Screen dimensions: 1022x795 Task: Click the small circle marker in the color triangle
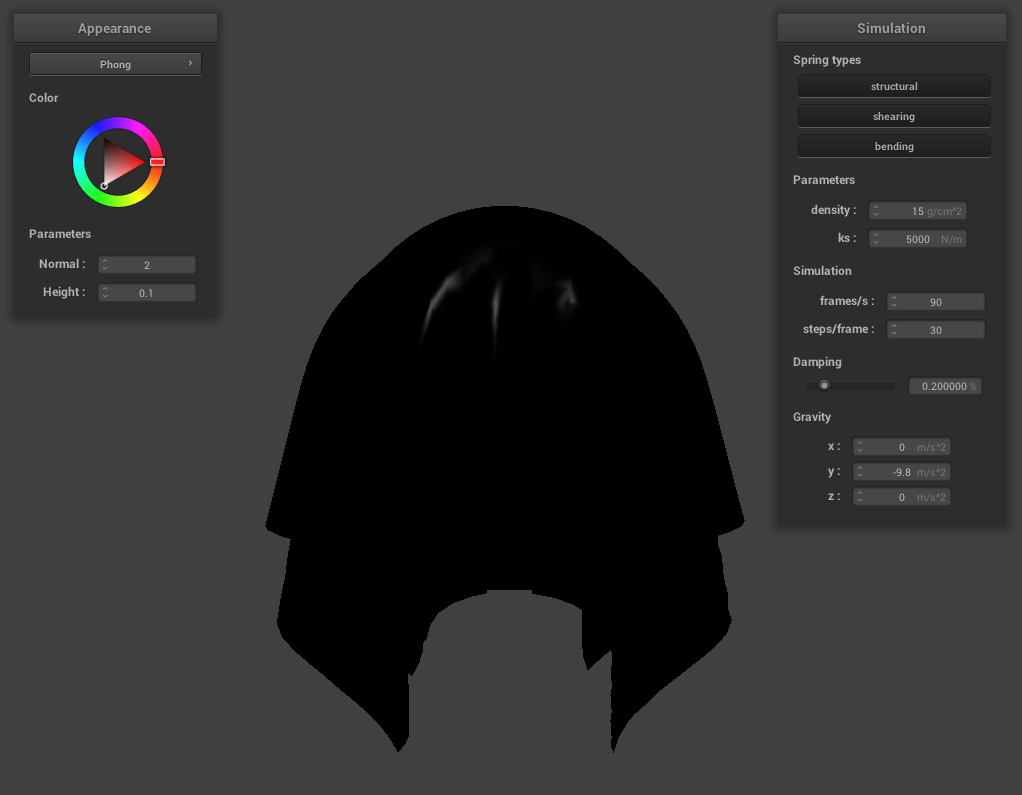click(x=104, y=186)
